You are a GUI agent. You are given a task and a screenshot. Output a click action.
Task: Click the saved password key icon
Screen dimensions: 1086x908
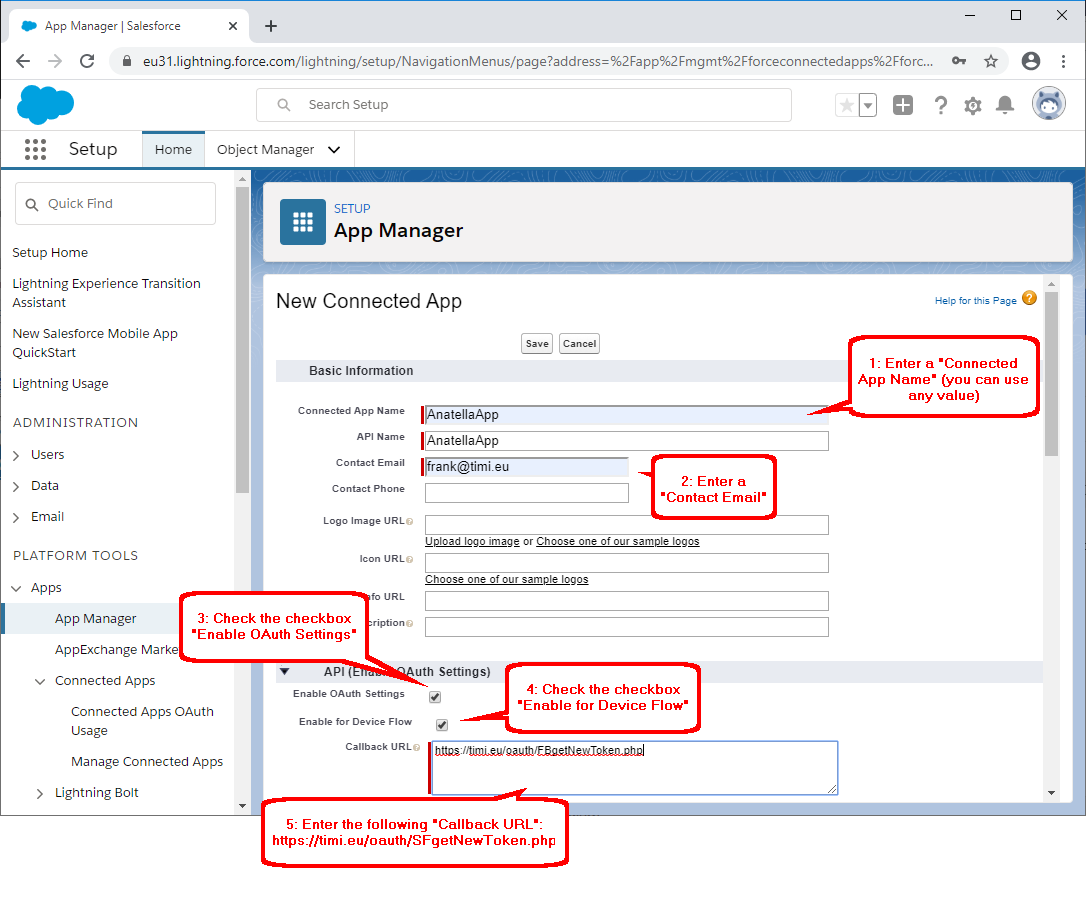959,61
